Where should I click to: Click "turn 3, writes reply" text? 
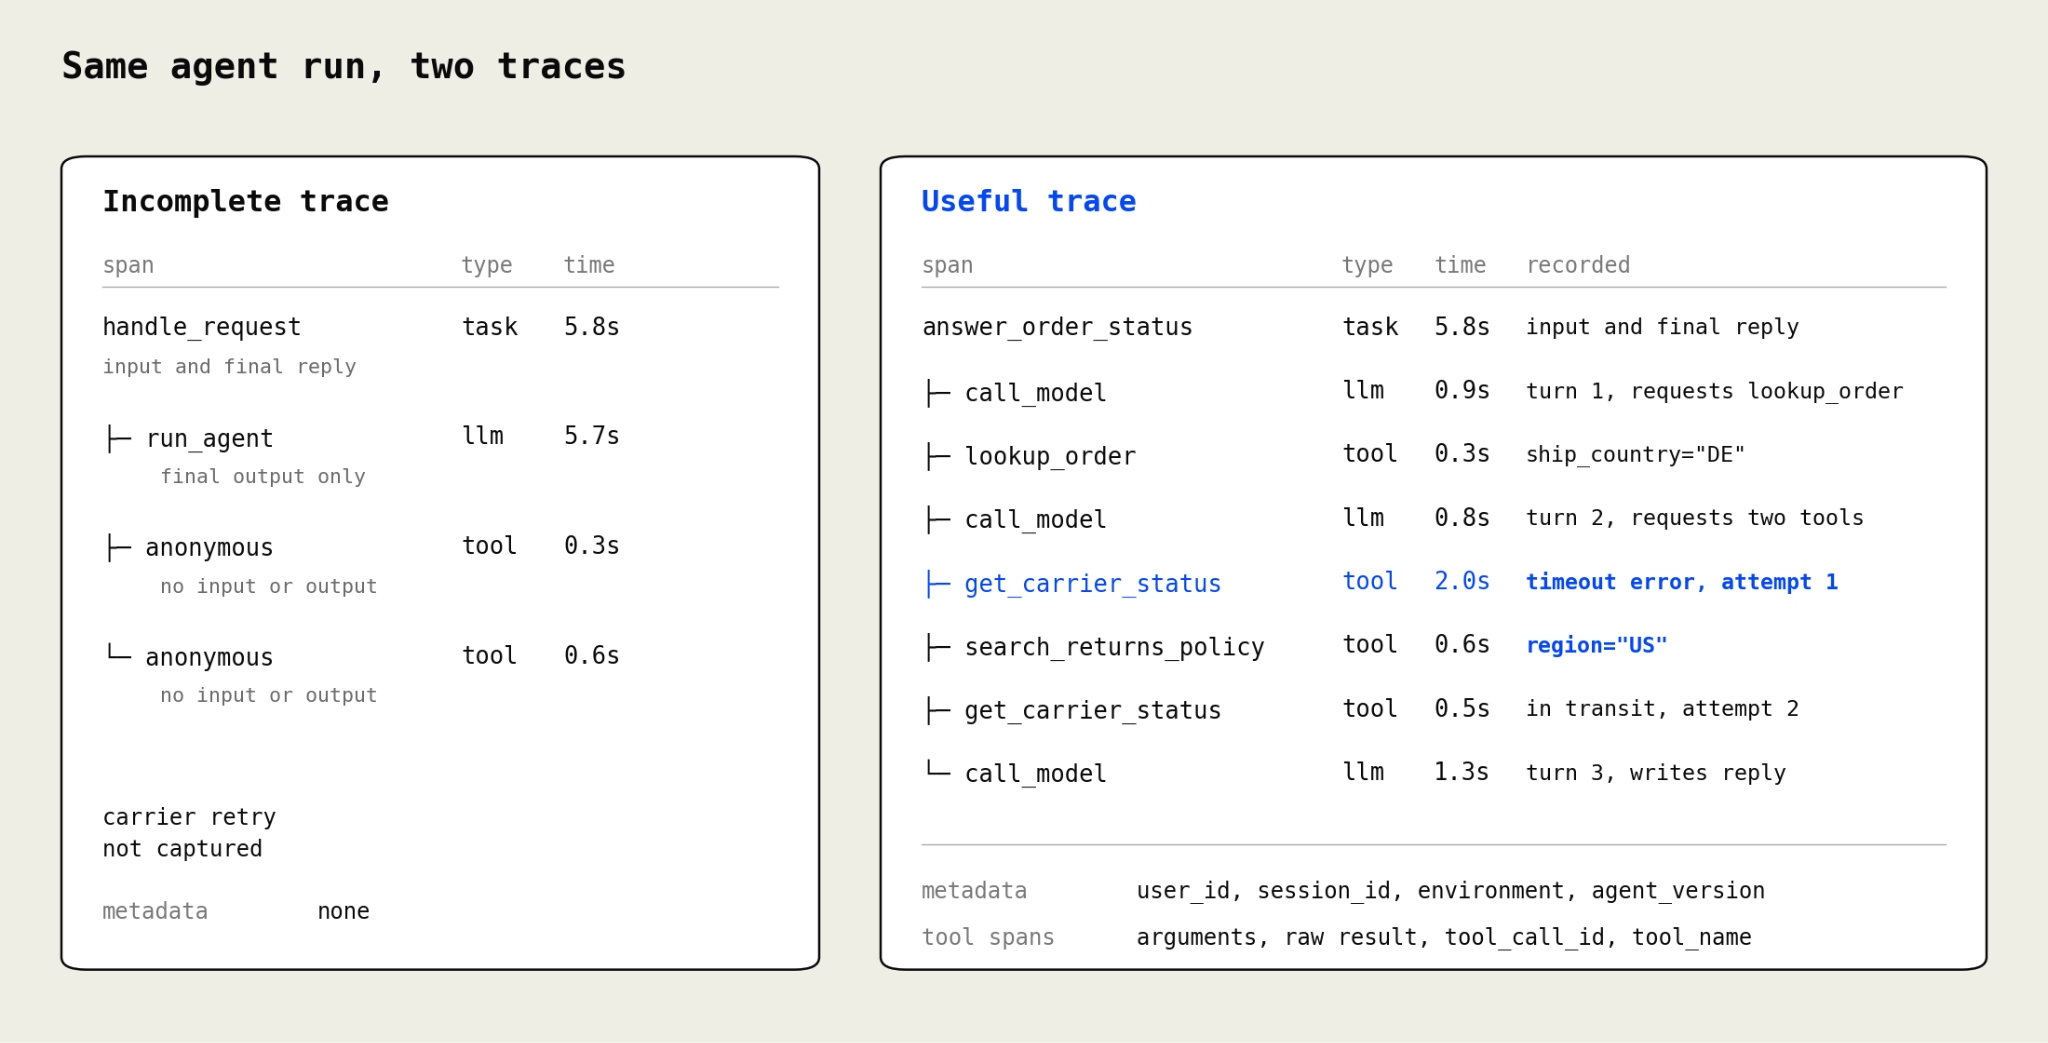(x=1655, y=773)
